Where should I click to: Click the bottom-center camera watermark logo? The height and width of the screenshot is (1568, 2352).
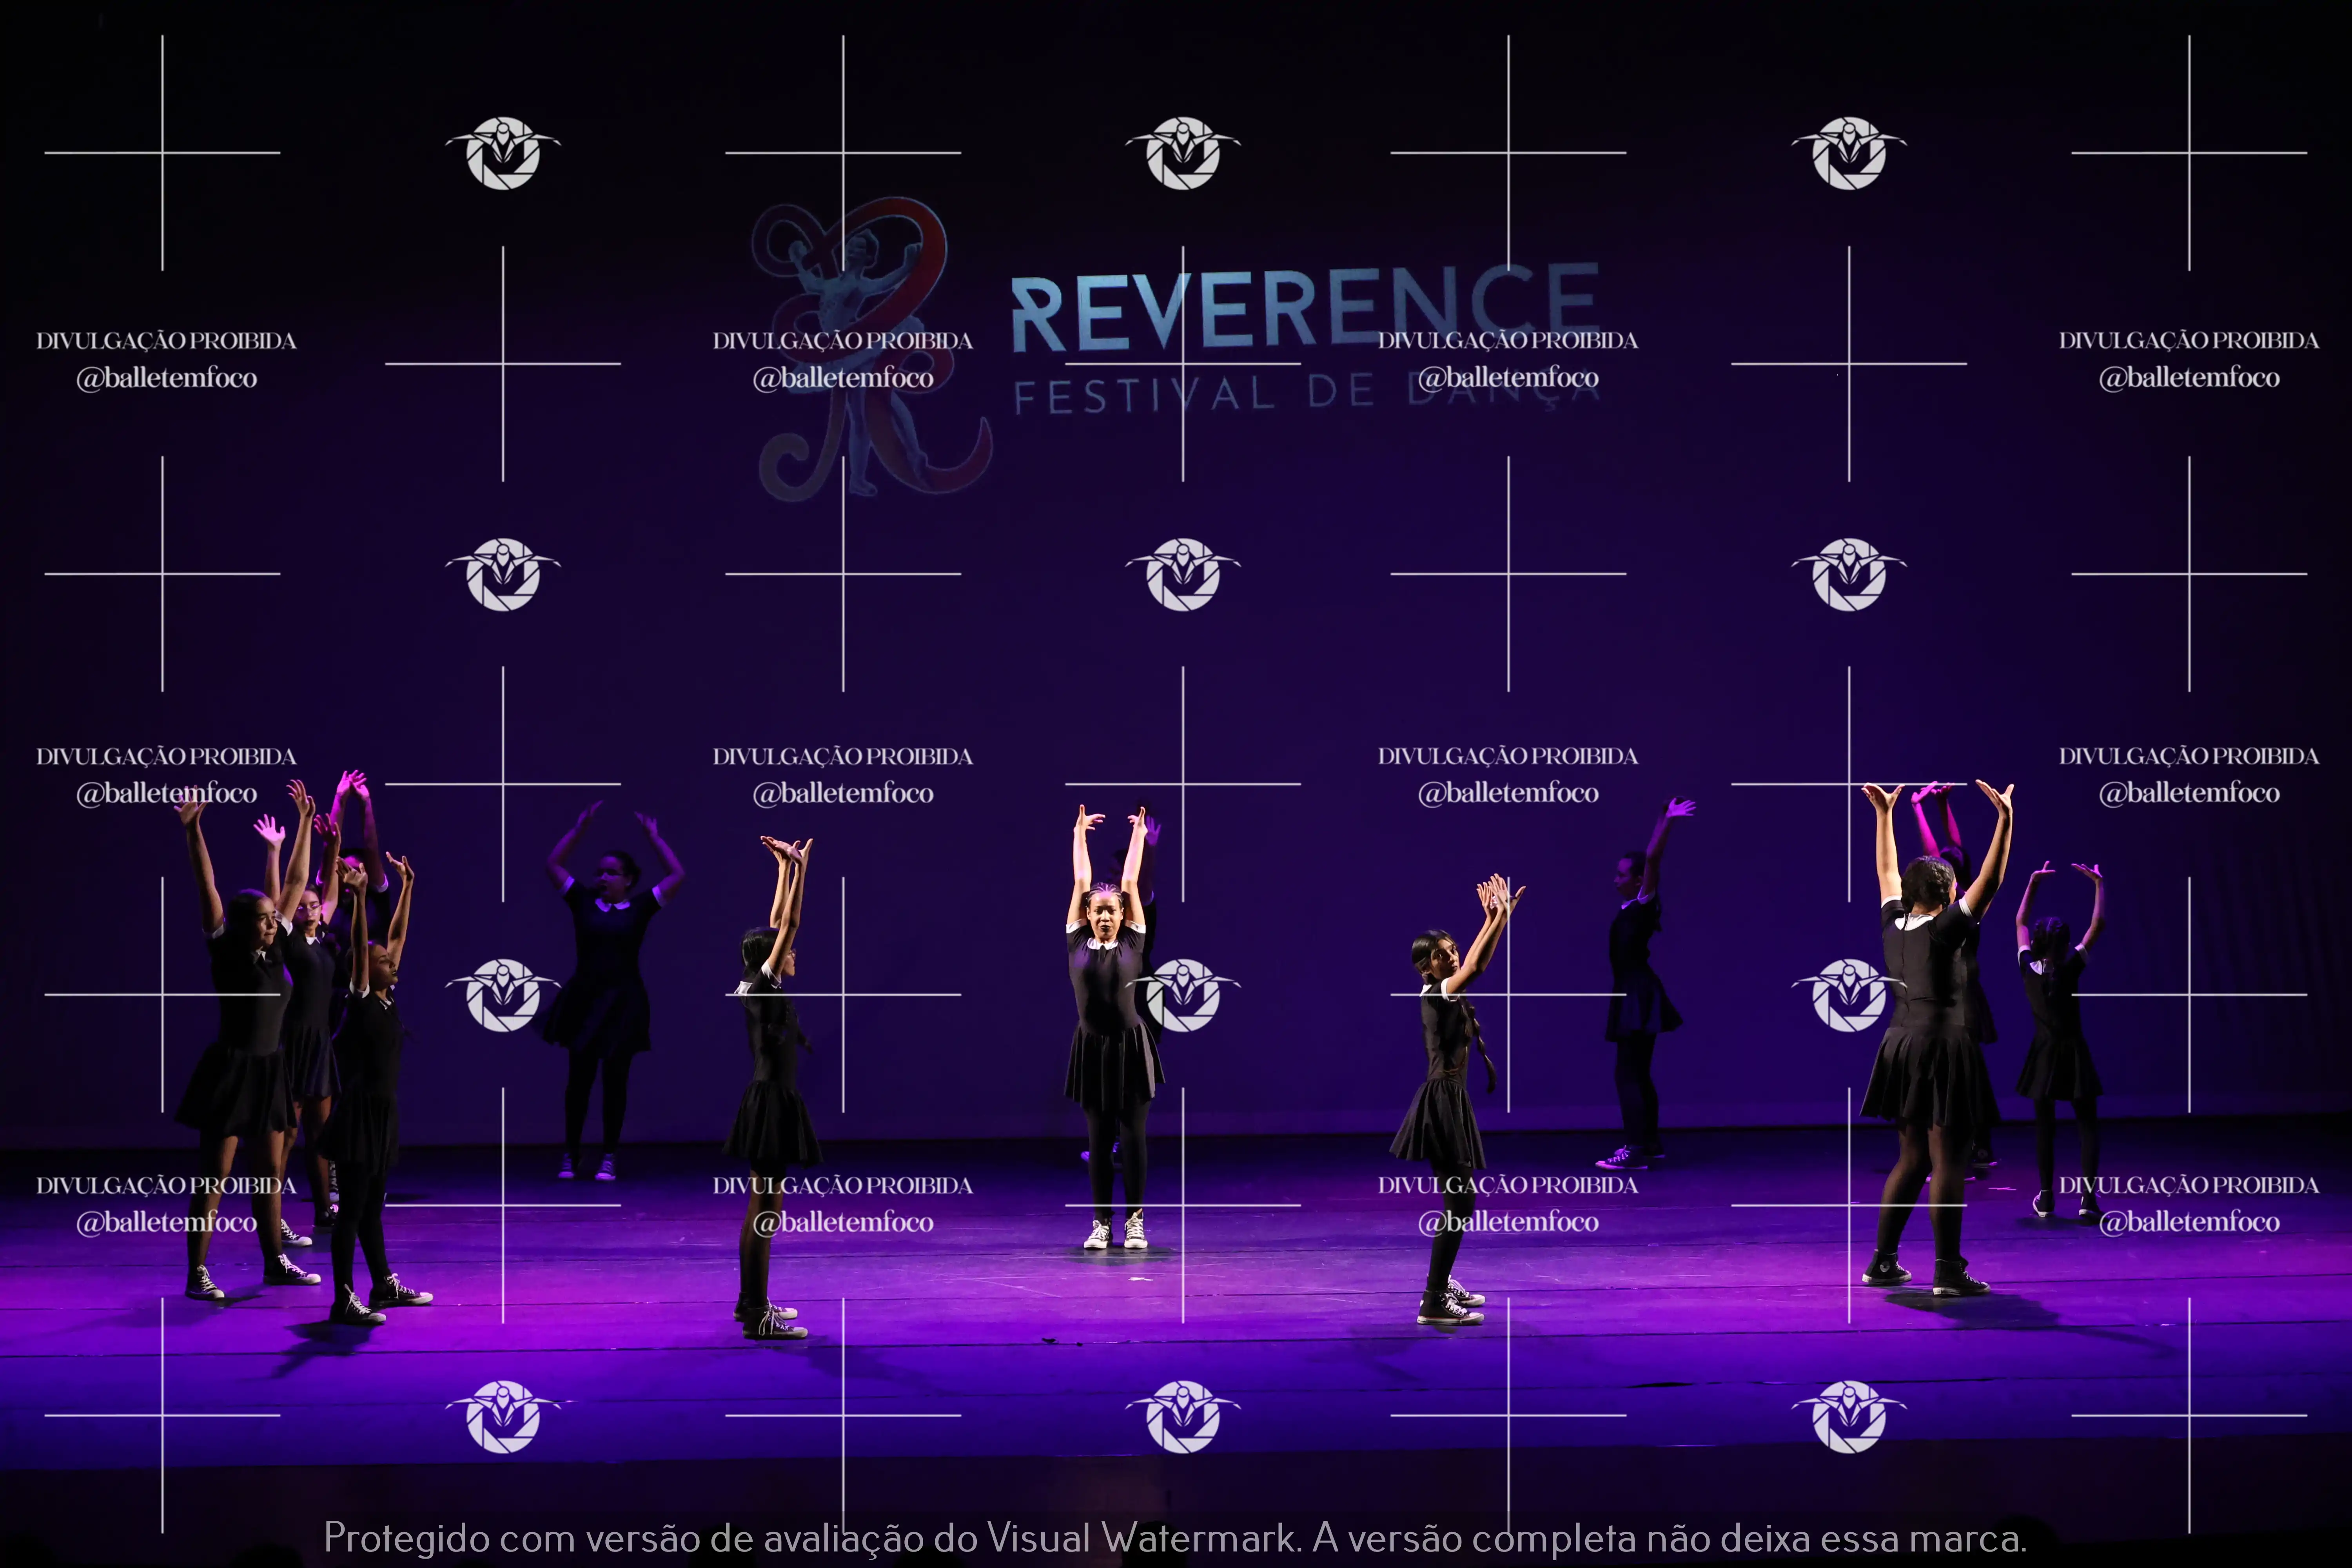pos(1183,1416)
